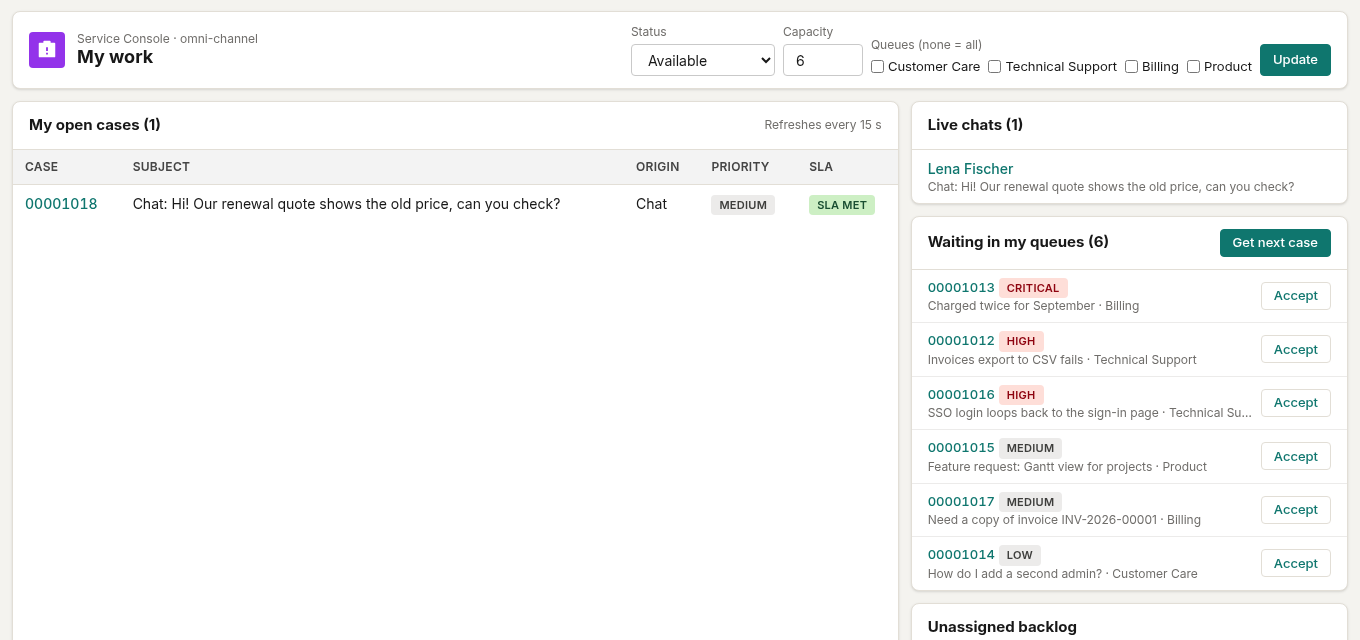
Task: Open Lena Fischer live chat
Action: click(x=970, y=169)
